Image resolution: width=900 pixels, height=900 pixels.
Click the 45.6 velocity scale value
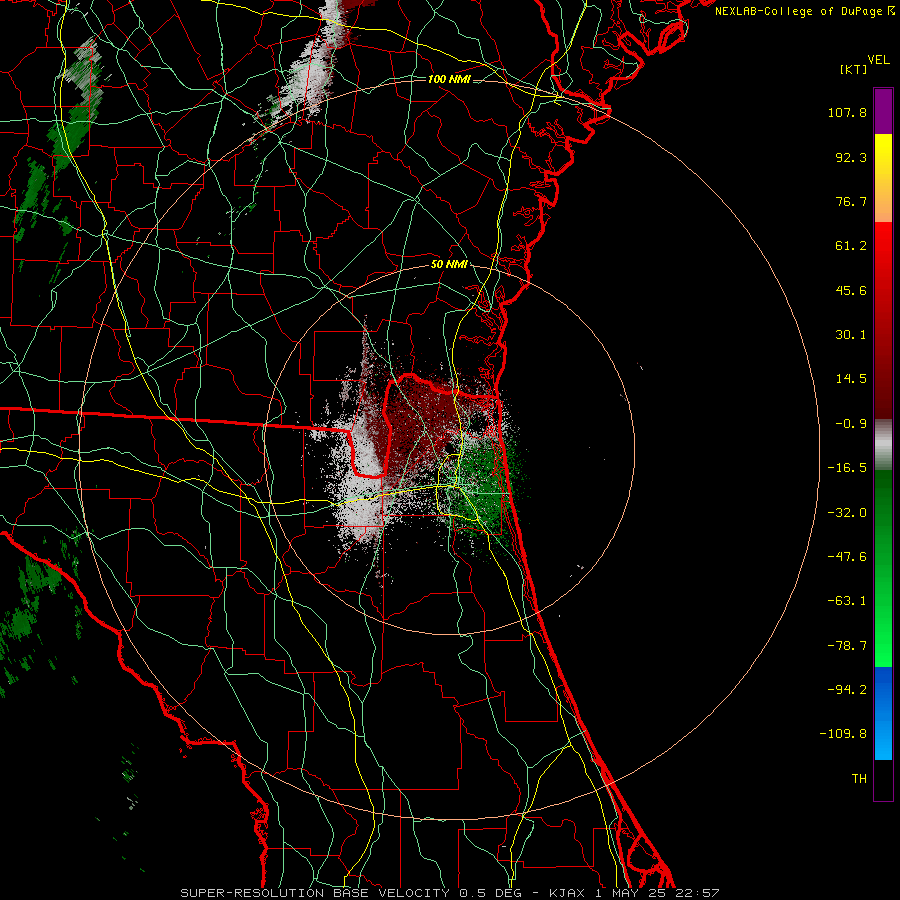851,290
